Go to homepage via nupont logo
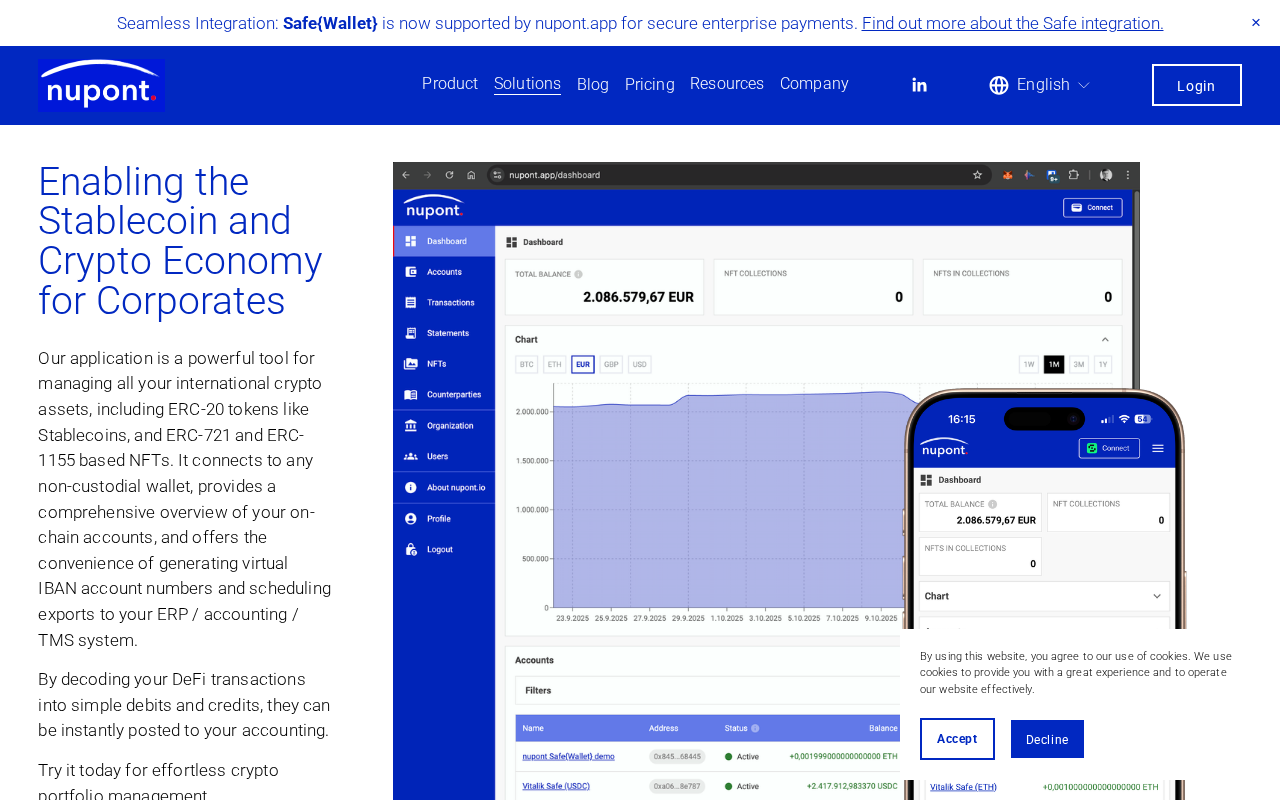The height and width of the screenshot is (800, 1280). pyautogui.click(x=101, y=85)
